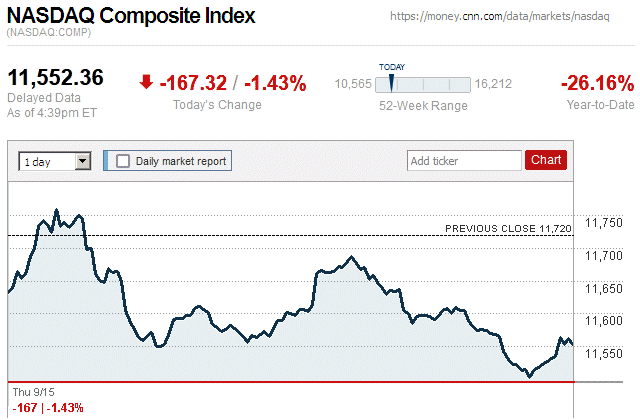Click the -26.16% Year-to-Date figure
This screenshot has height=420, width=640.
click(597, 82)
